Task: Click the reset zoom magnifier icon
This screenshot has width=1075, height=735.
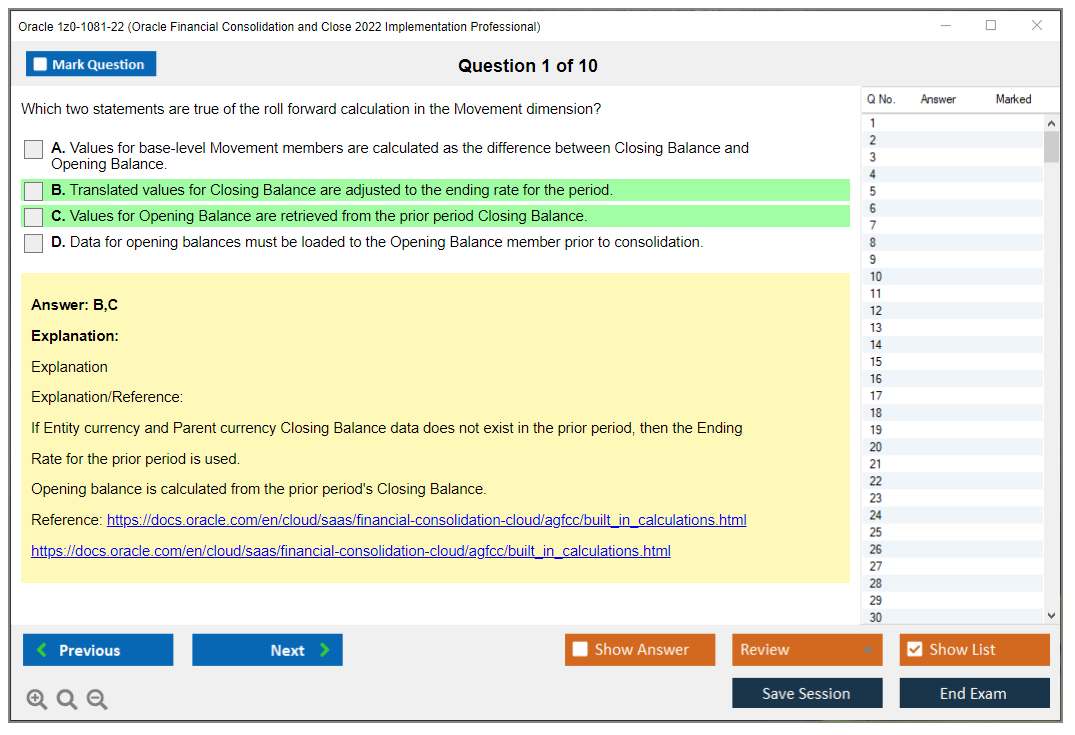Action: coord(67,700)
